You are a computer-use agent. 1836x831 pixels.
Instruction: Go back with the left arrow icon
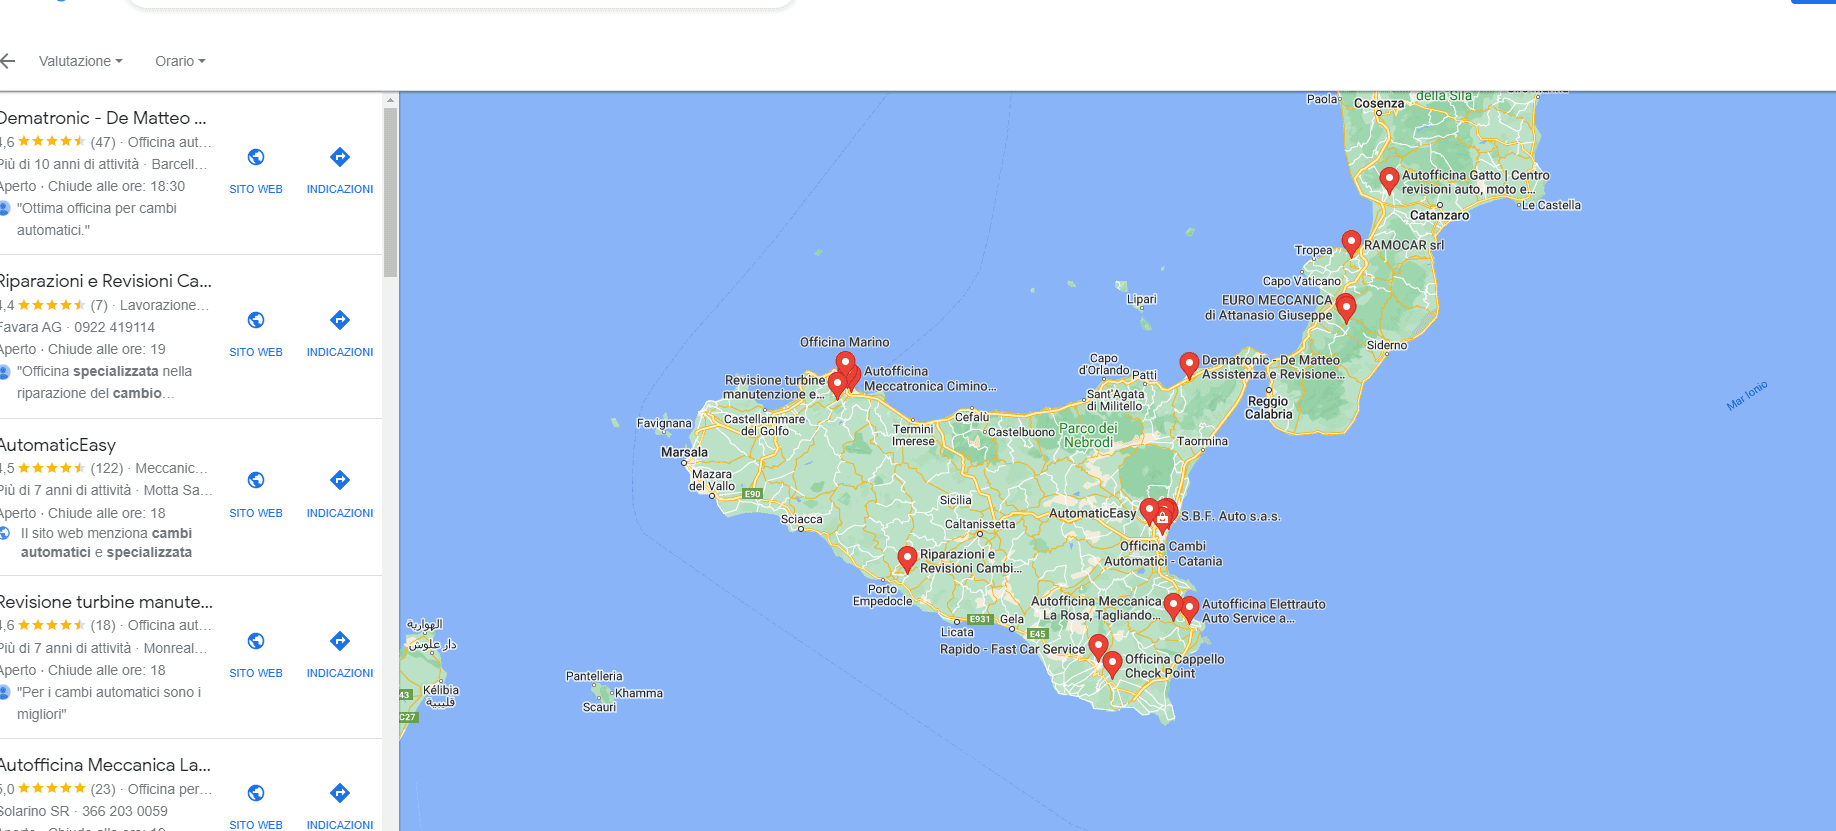coord(8,61)
